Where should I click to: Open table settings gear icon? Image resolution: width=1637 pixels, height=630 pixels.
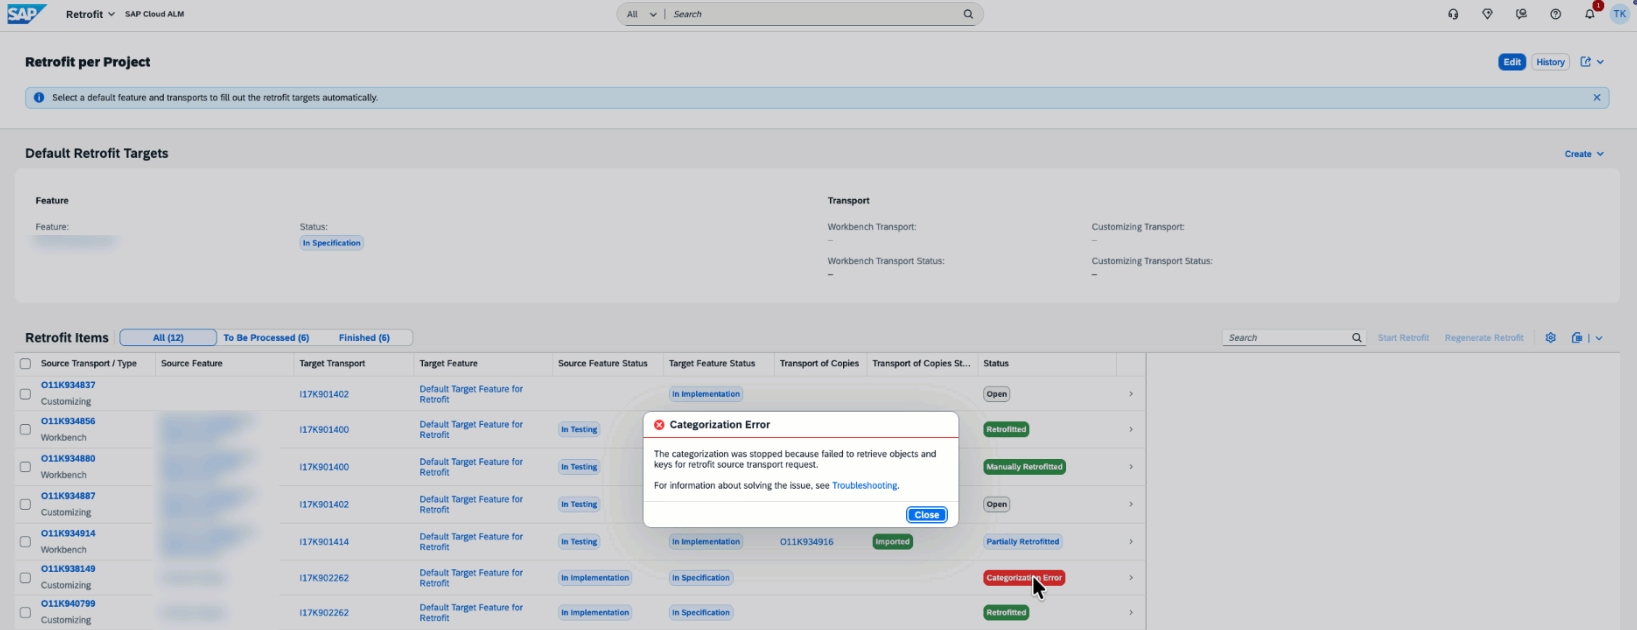pyautogui.click(x=1550, y=338)
